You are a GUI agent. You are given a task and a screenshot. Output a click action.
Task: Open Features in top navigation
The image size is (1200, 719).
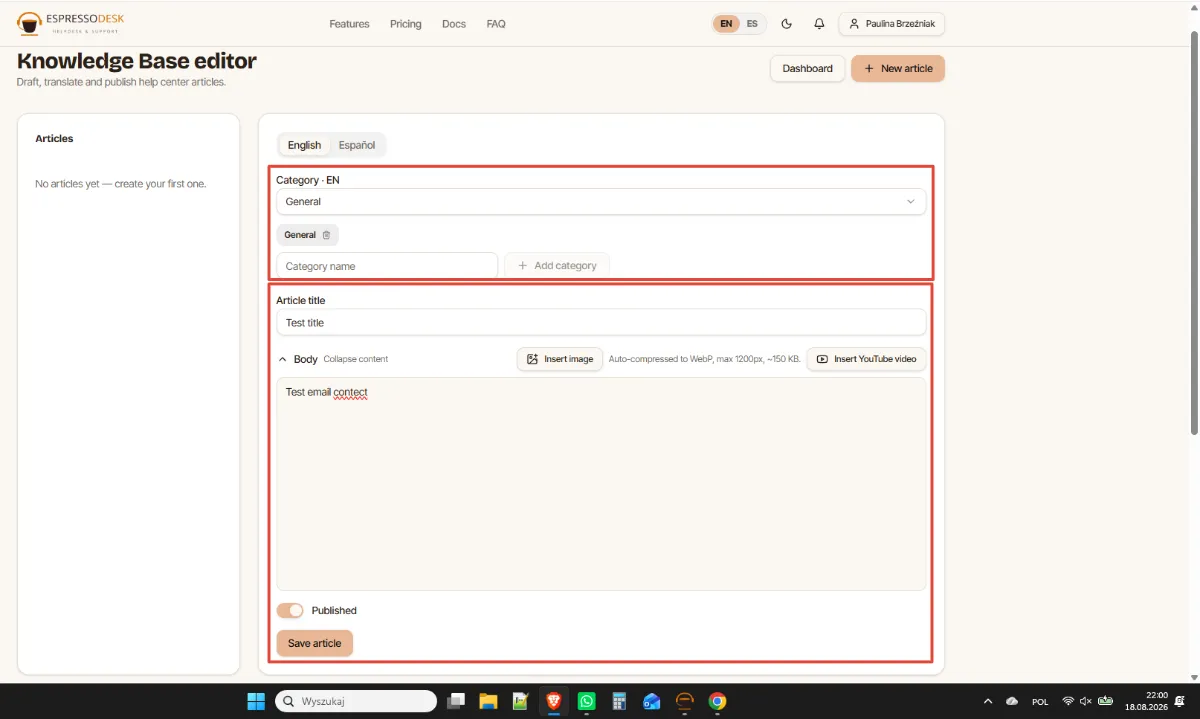pos(349,24)
